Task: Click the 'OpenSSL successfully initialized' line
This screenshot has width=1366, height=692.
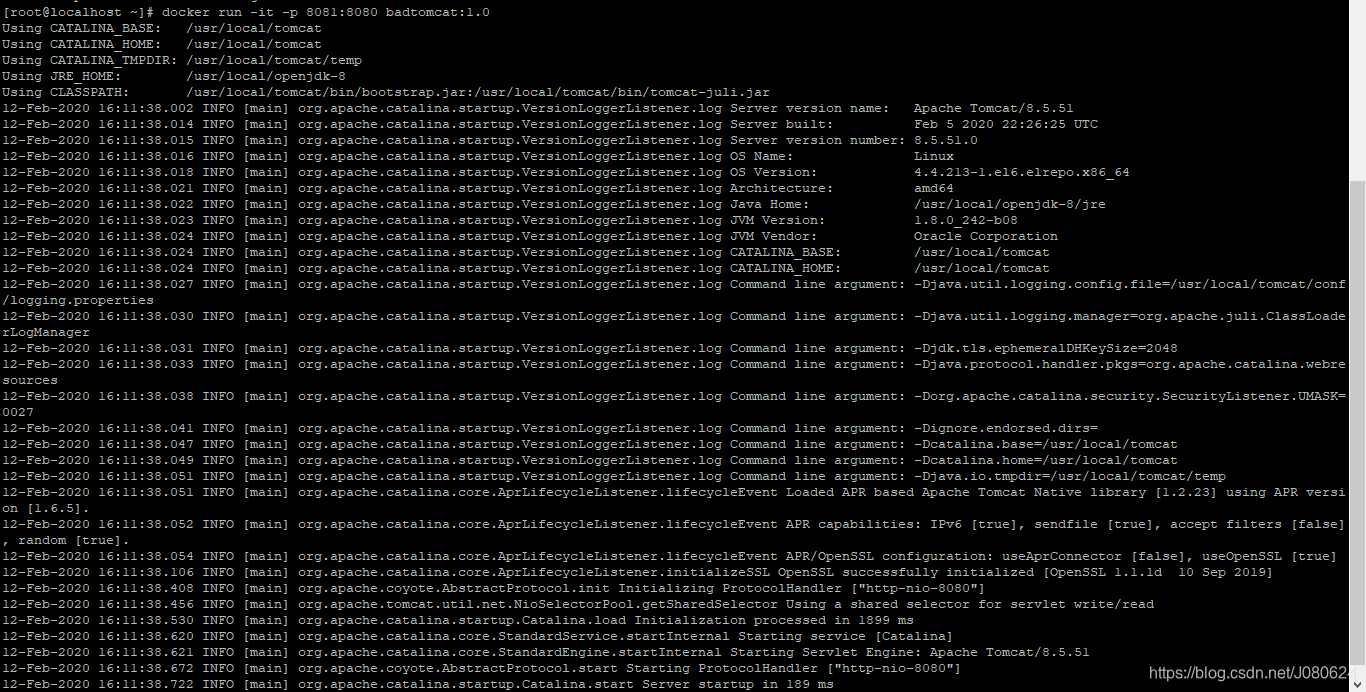Action: pyautogui.click(x=638, y=572)
